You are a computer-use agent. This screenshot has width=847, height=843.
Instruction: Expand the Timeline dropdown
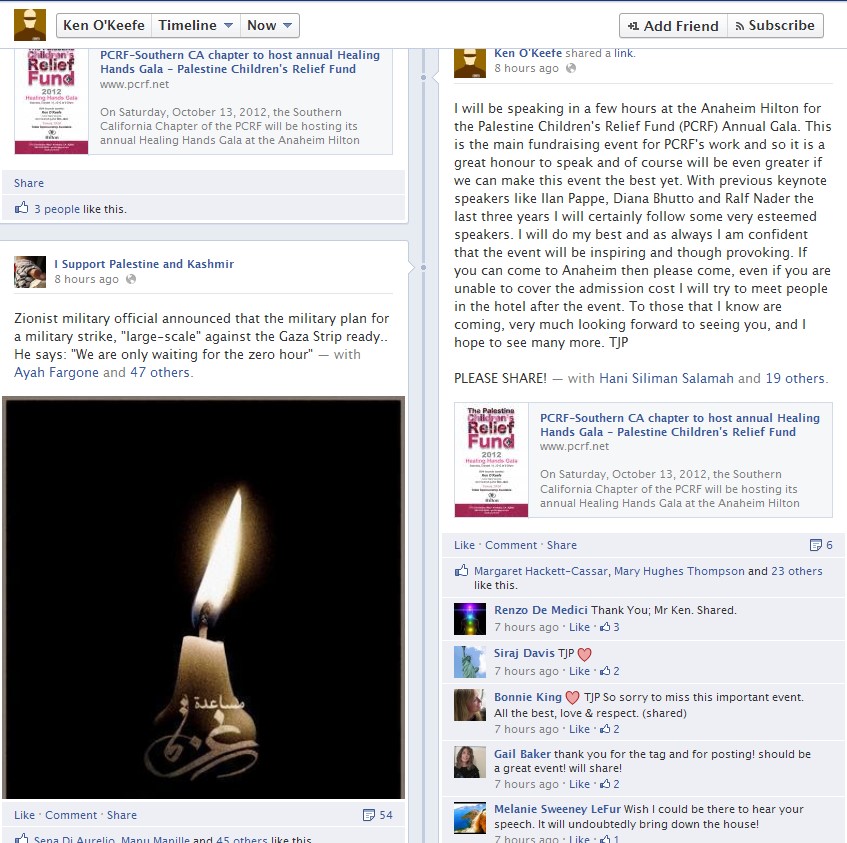point(196,25)
